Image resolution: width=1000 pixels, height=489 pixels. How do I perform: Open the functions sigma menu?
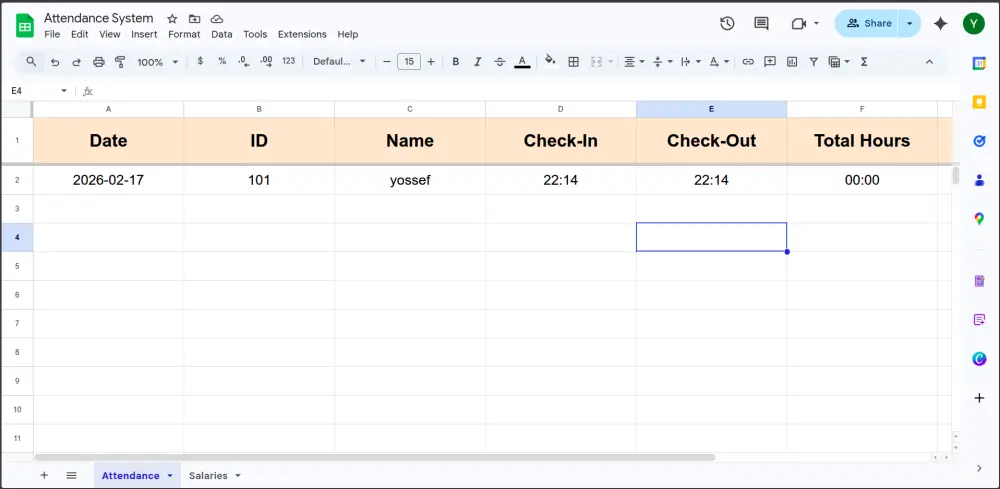click(x=864, y=62)
